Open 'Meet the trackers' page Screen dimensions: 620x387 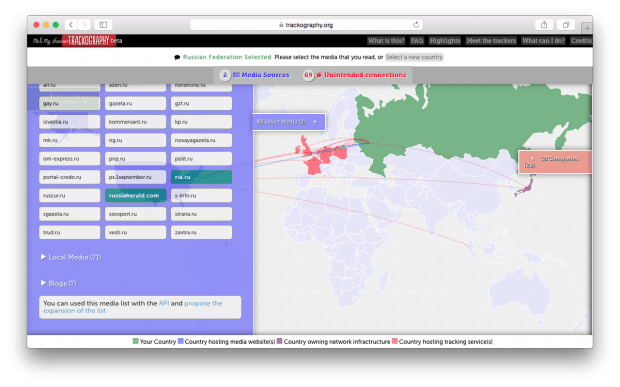pyautogui.click(x=491, y=40)
